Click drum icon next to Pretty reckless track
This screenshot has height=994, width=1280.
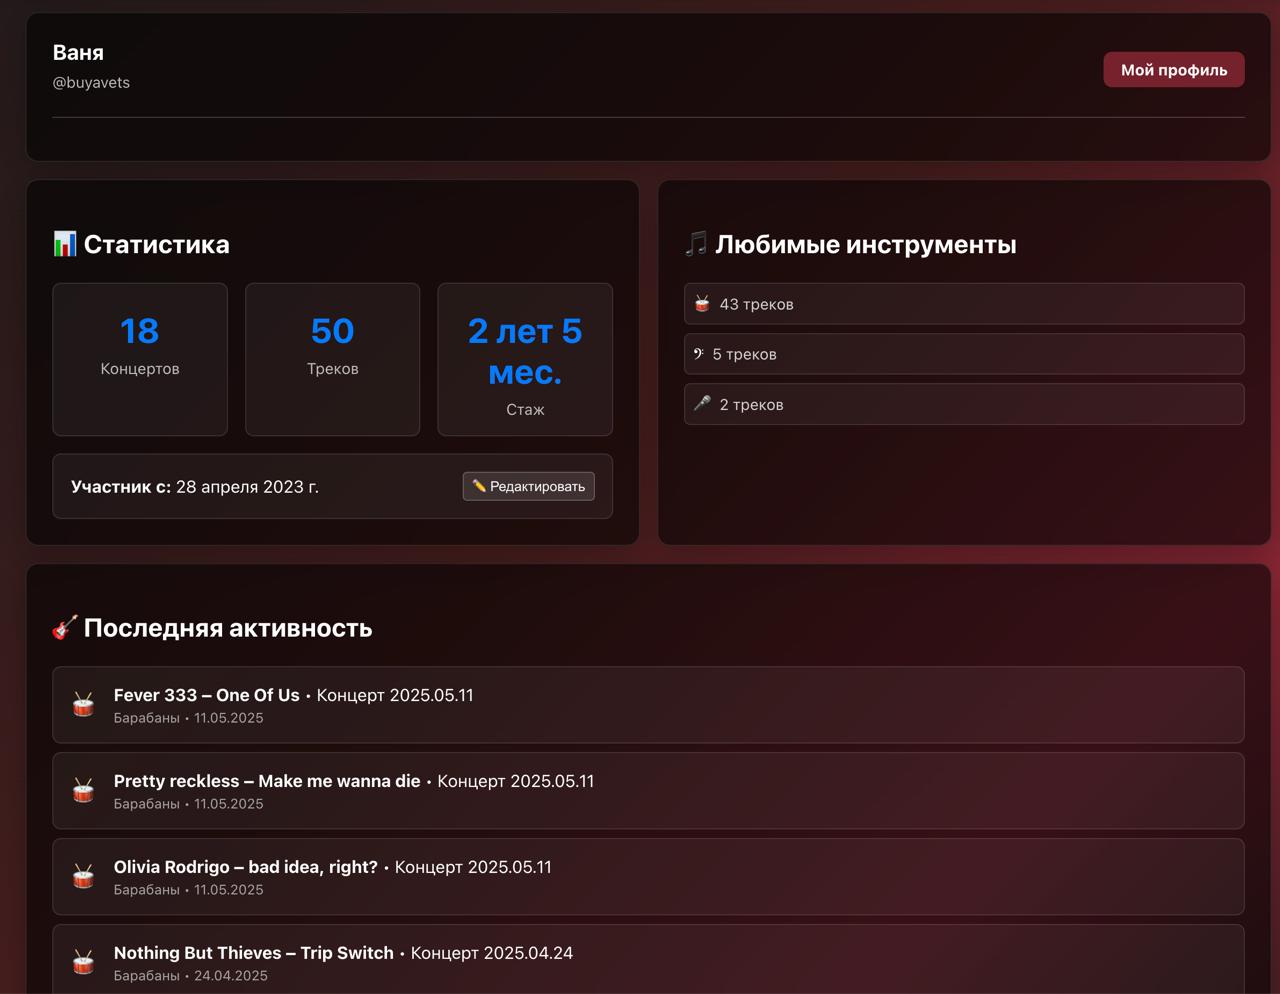84,791
